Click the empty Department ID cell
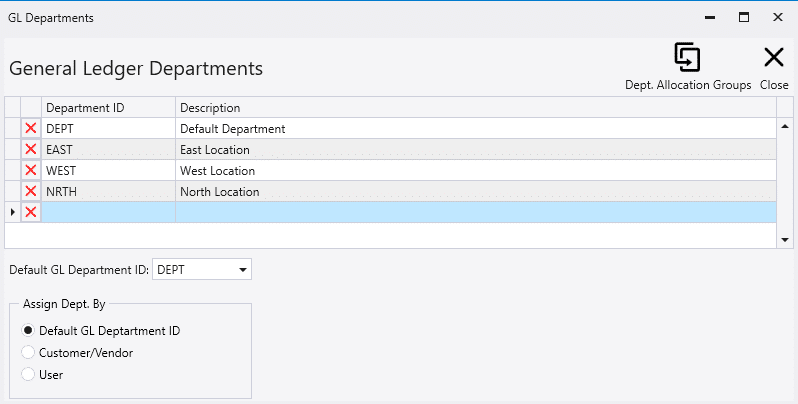 coord(108,212)
